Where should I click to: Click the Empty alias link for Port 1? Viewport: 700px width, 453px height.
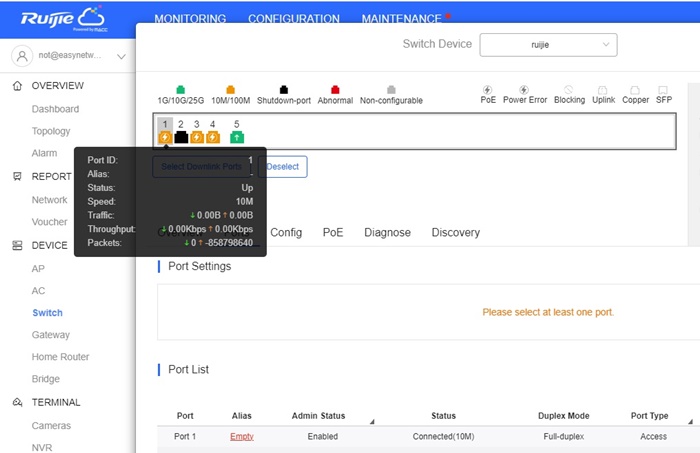(x=242, y=437)
